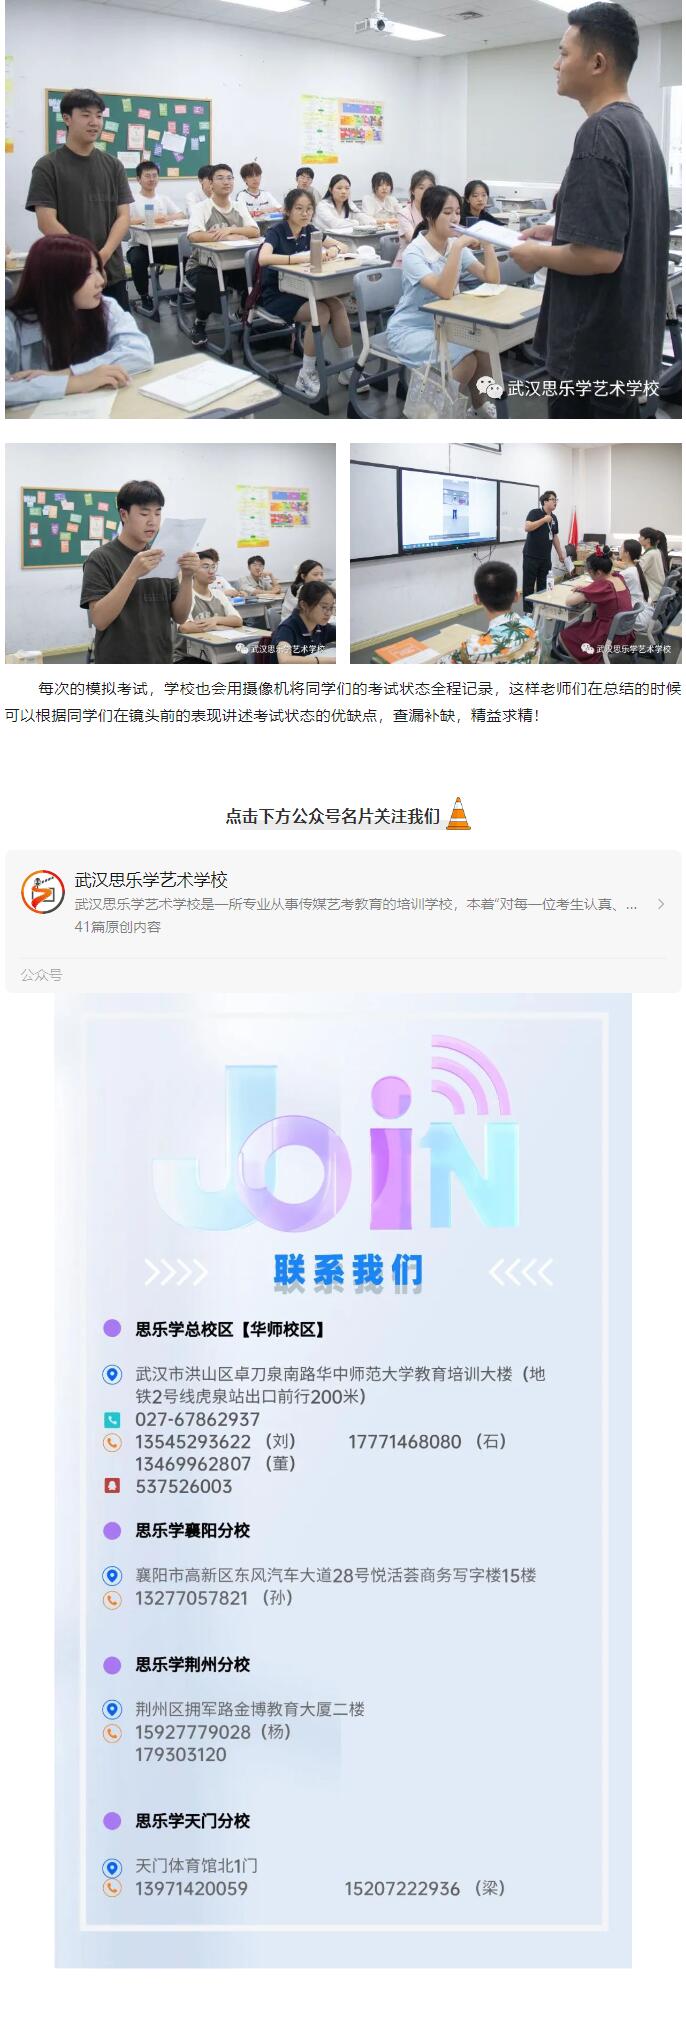Click the purple bullet next to 思乐学天门分校
This screenshot has width=686, height=2026.
113,1821
